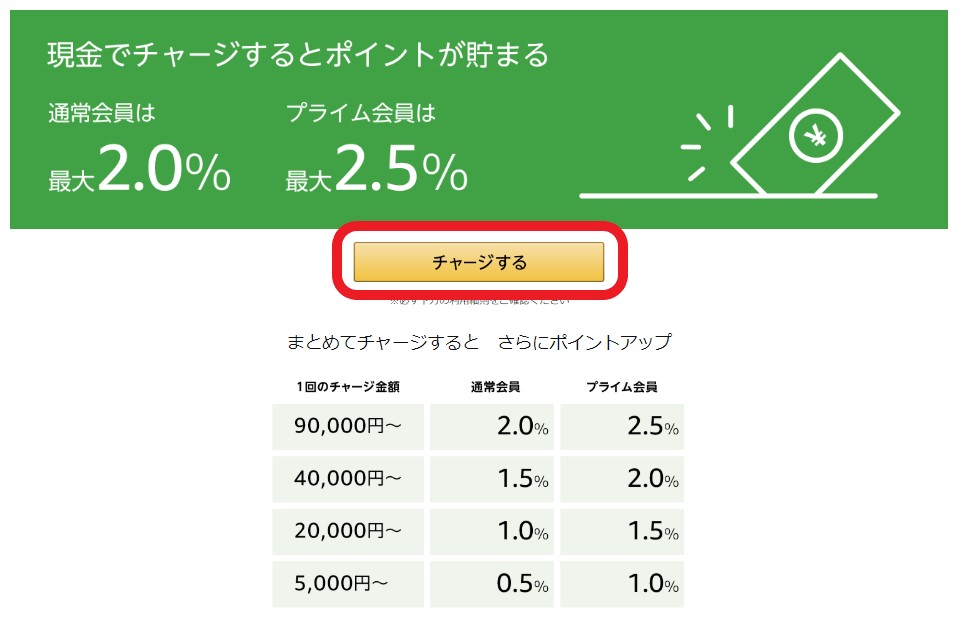Image resolution: width=962 pixels, height=618 pixels.
Task: Click the heading まとめてチャージするとさらにポイントアップ
Action: pos(481,341)
